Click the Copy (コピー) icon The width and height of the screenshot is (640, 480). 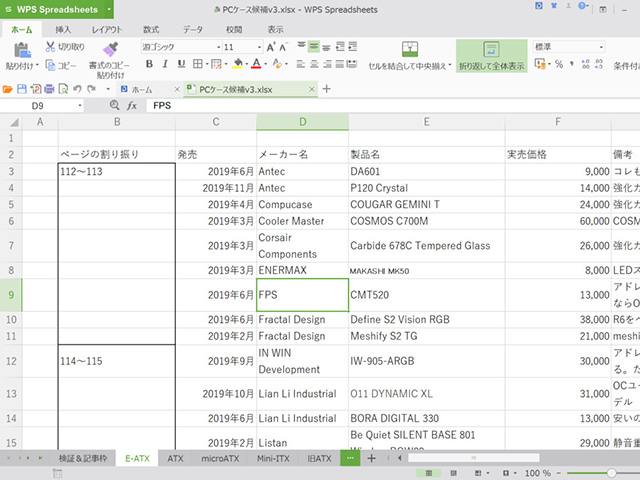50,65
